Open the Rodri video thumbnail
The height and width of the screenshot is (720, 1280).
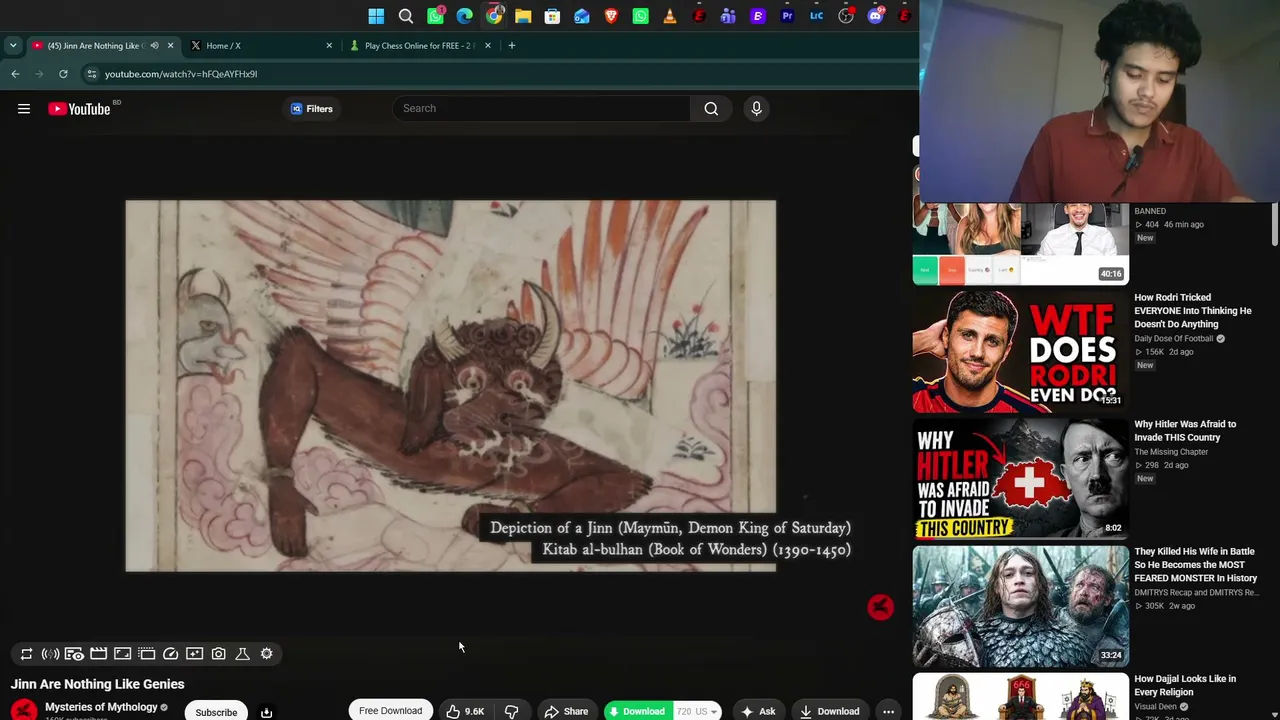(1020, 352)
